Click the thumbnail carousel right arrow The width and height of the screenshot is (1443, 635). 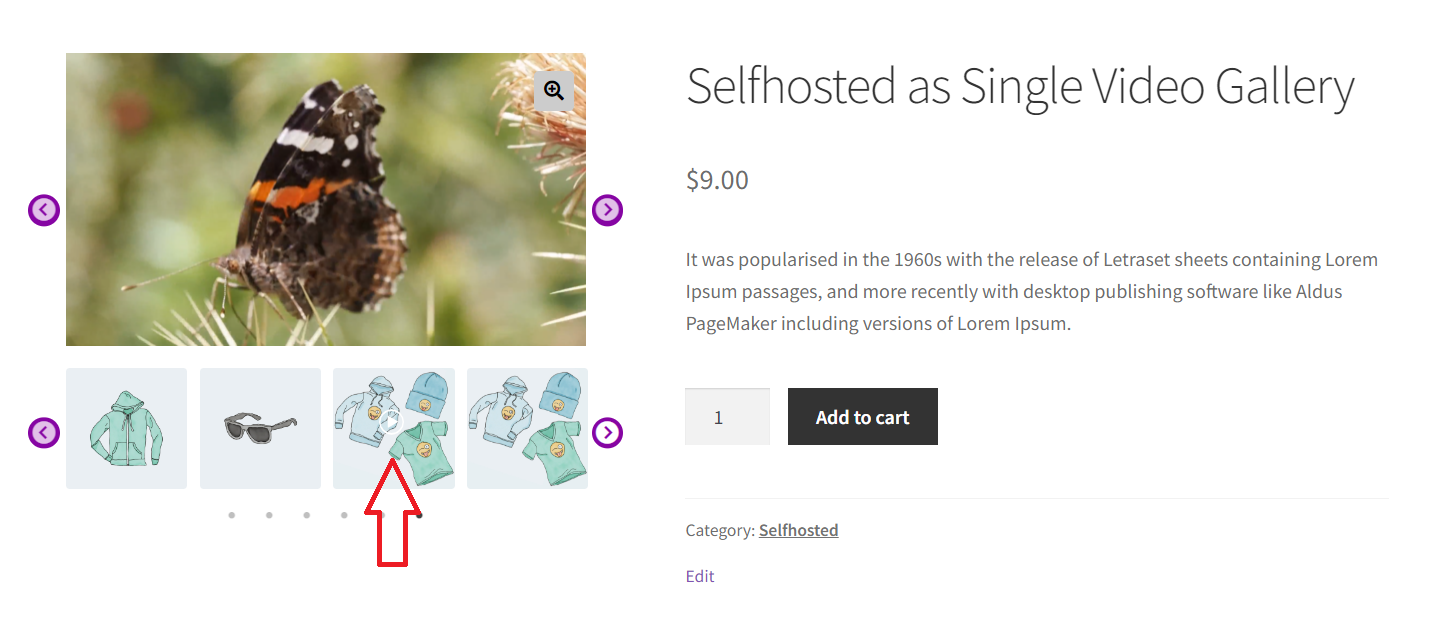click(x=607, y=433)
